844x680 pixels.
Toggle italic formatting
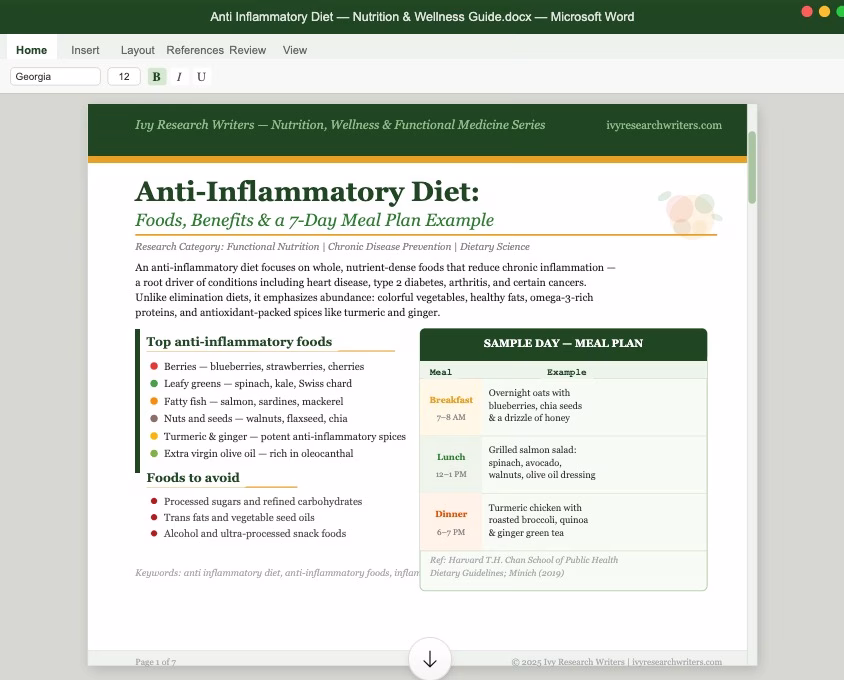point(179,76)
